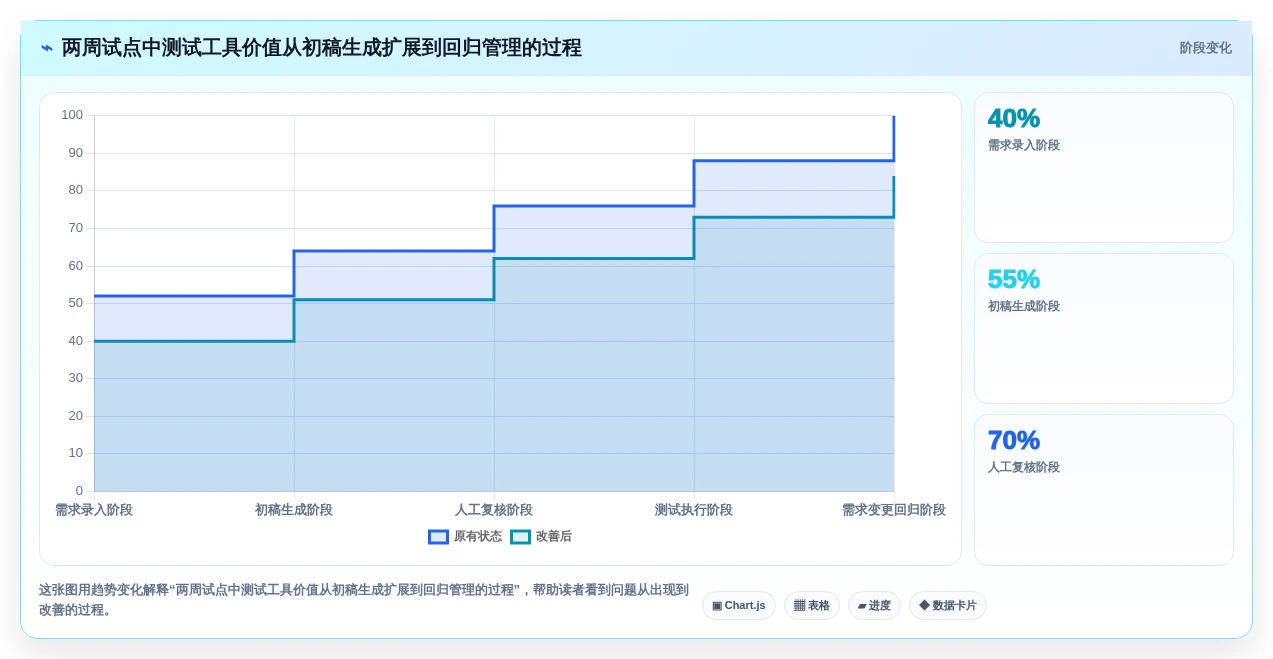Click the 阶段变化 label in header
Viewport: 1273px width, 659px height.
coord(1206,48)
